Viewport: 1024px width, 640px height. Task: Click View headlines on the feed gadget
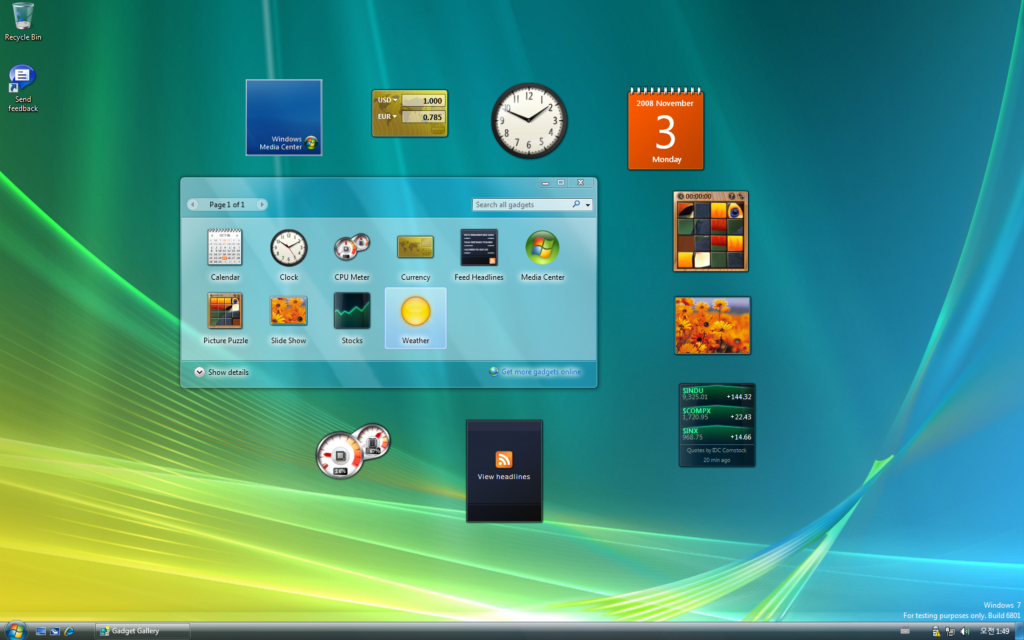[x=504, y=477]
